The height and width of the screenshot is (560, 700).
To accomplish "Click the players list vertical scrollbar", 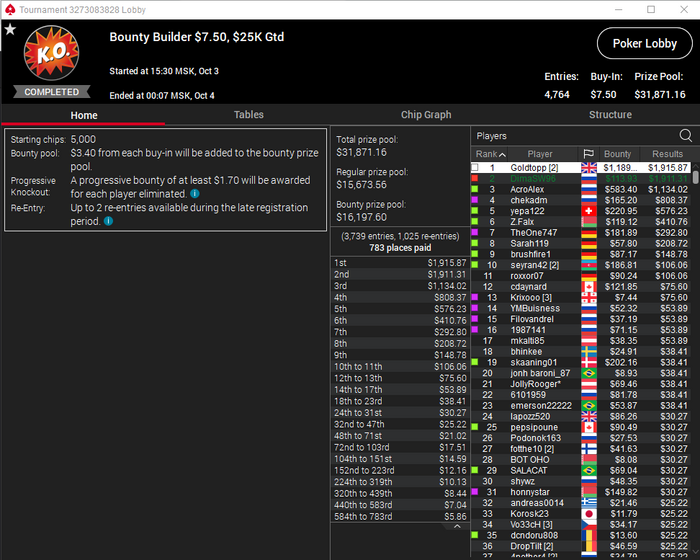I will (x=695, y=178).
